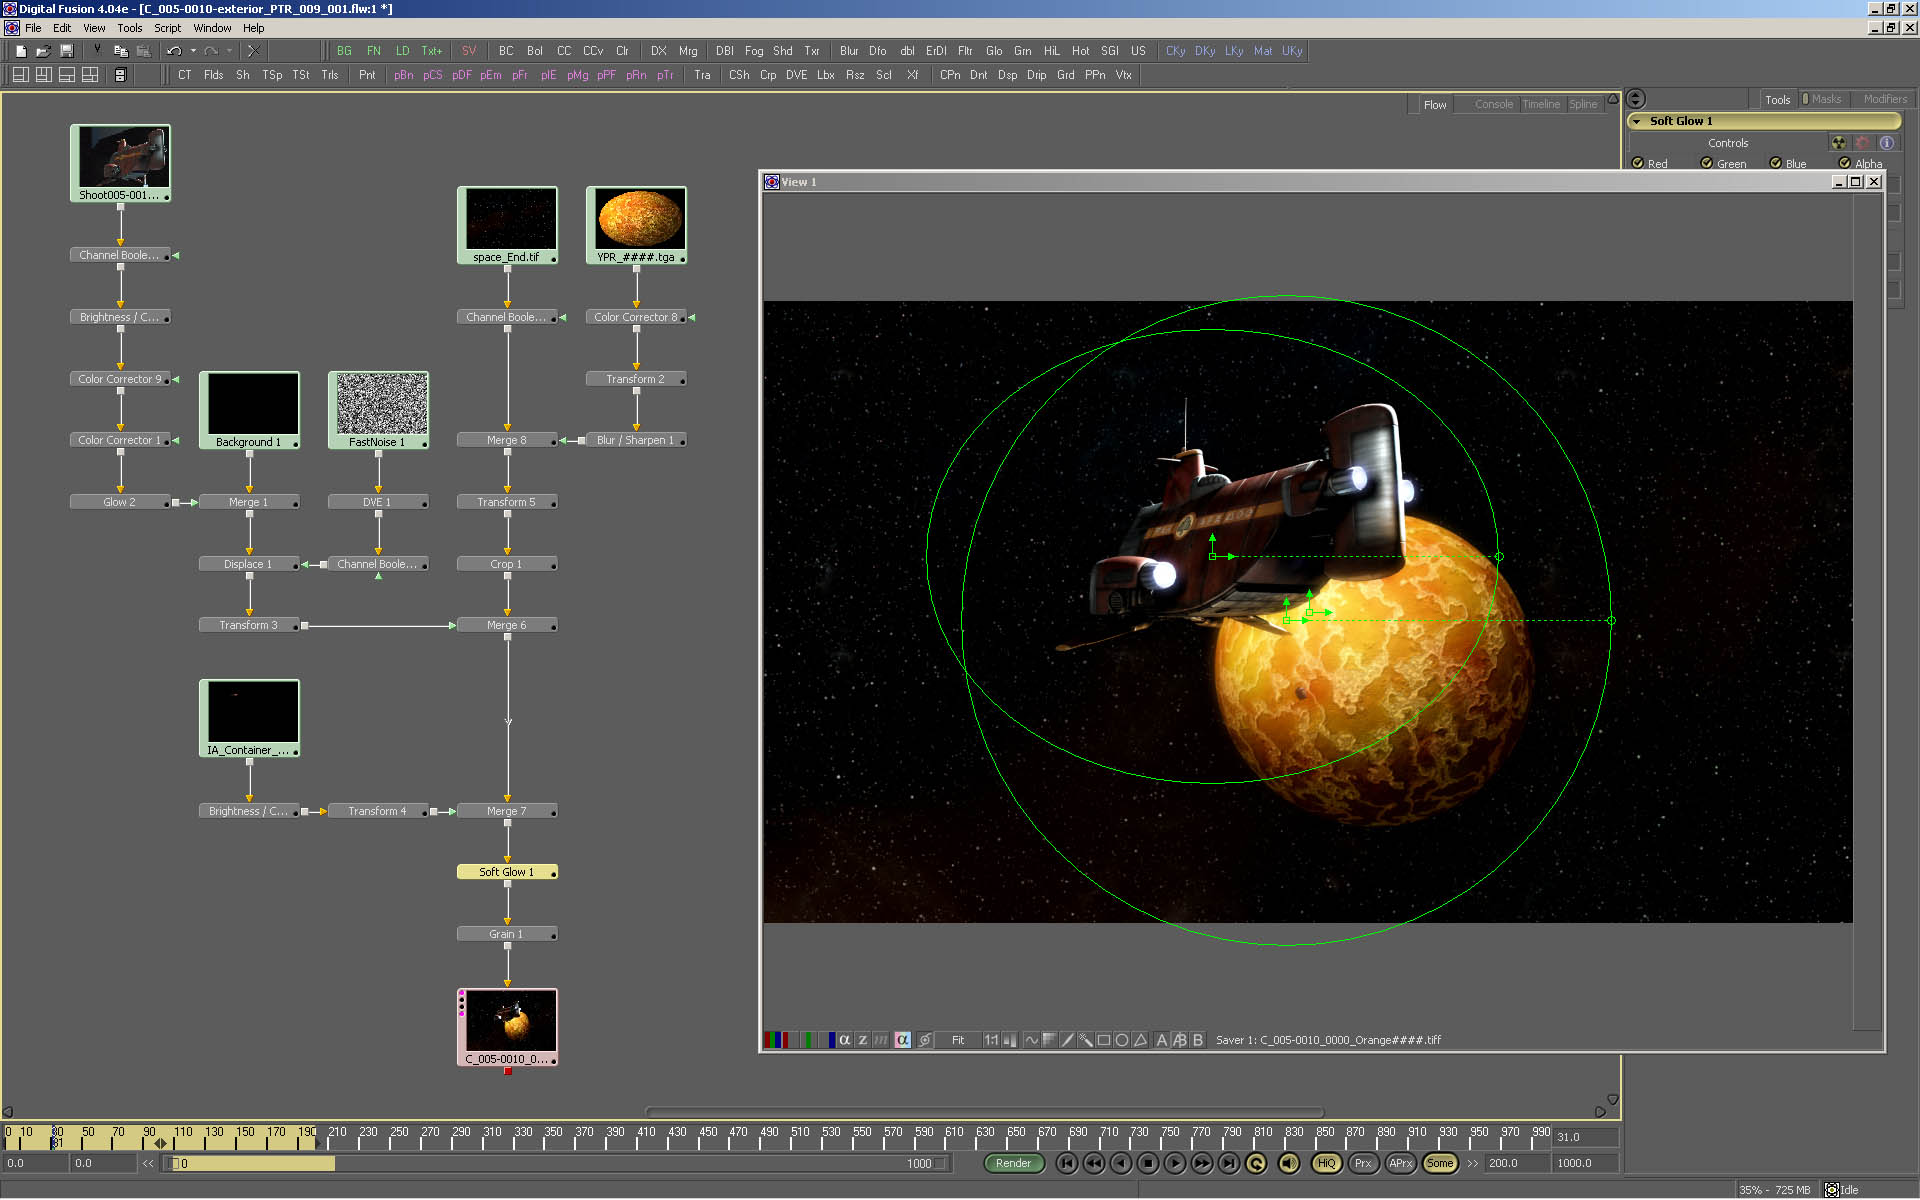Select ellipse mask tool in viewer toolbar

[x=1122, y=1040]
